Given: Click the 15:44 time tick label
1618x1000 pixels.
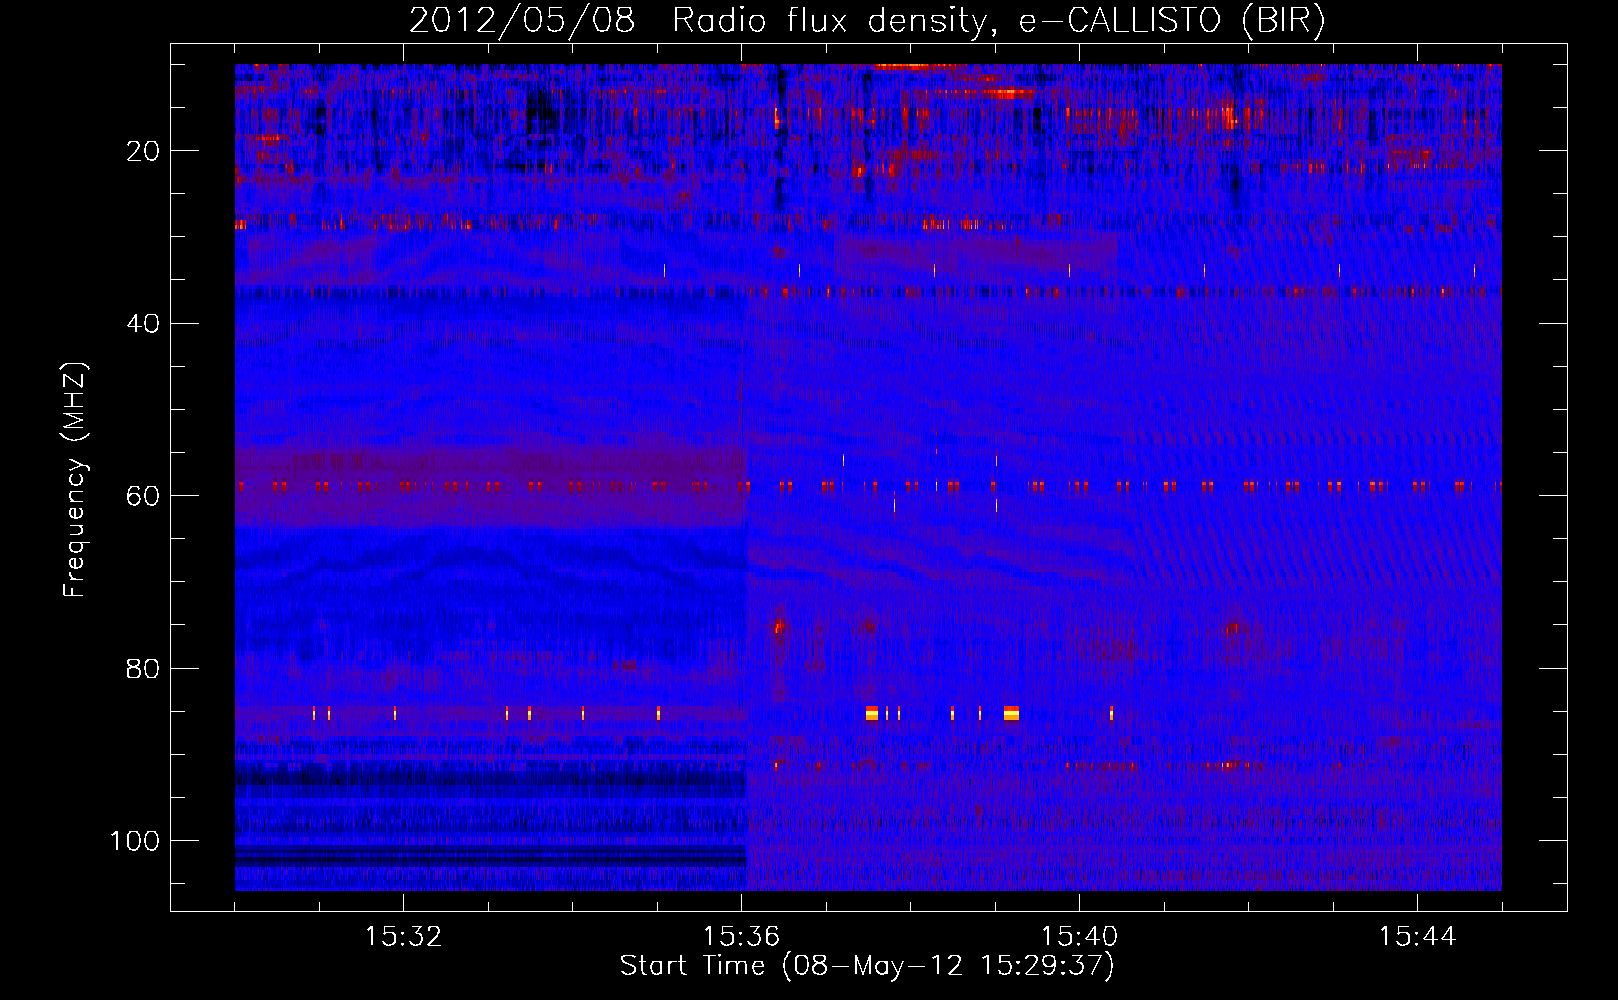Looking at the screenshot, I should 1417,937.
